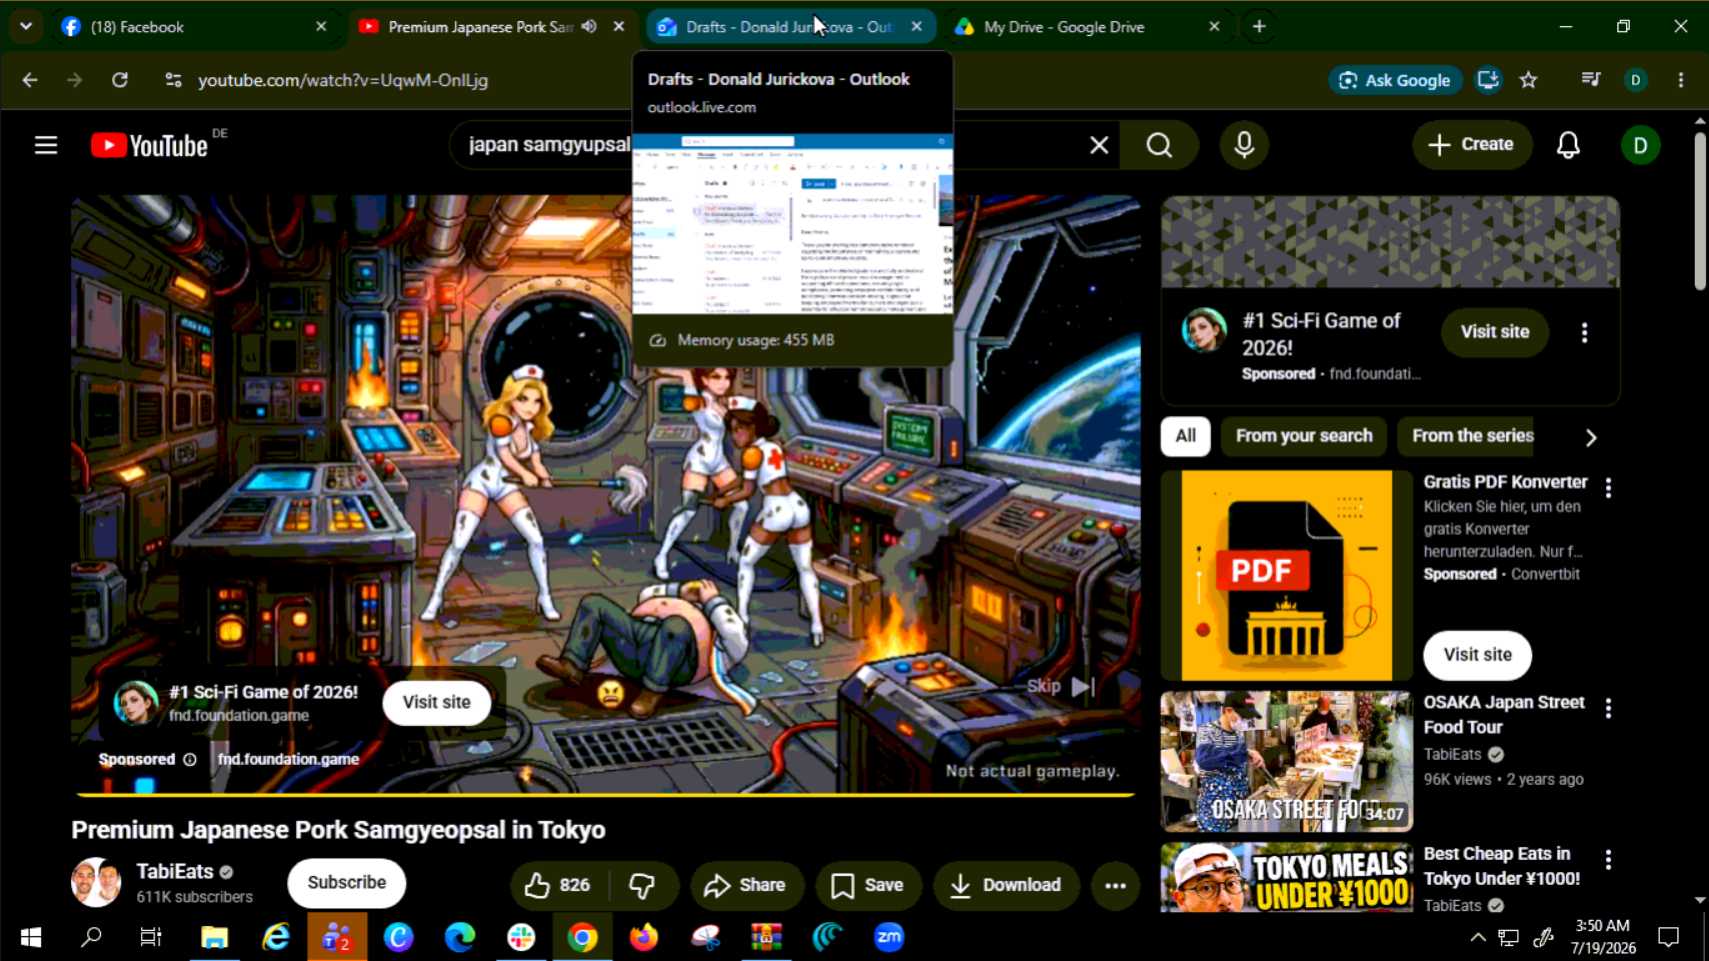Image resolution: width=1709 pixels, height=961 pixels.
Task: Open the media controls in Chrome toolbar
Action: pos(1590,80)
